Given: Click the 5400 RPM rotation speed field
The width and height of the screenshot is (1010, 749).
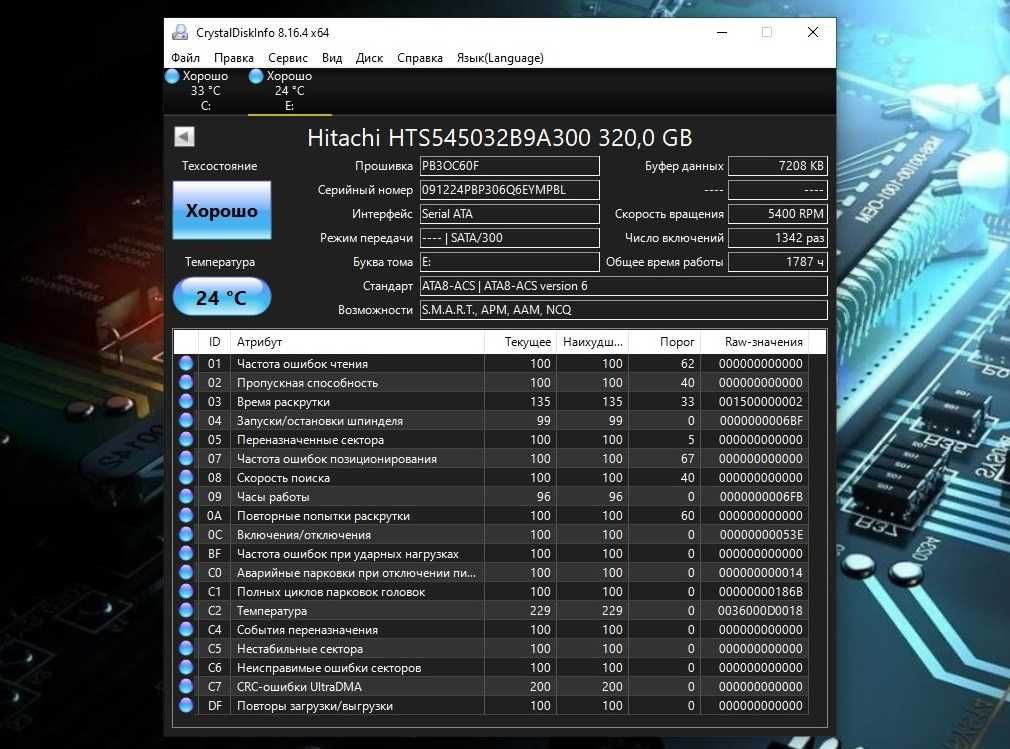Looking at the screenshot, I should coord(777,214).
